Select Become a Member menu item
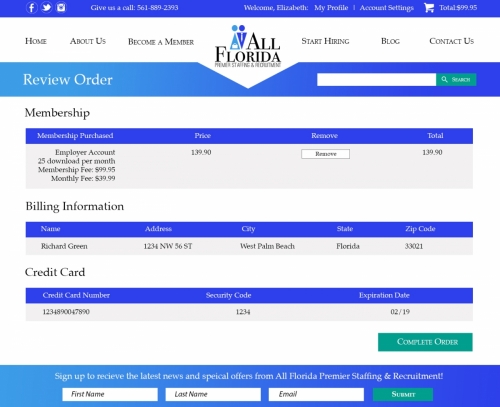The width and height of the screenshot is (500, 407). click(x=161, y=42)
